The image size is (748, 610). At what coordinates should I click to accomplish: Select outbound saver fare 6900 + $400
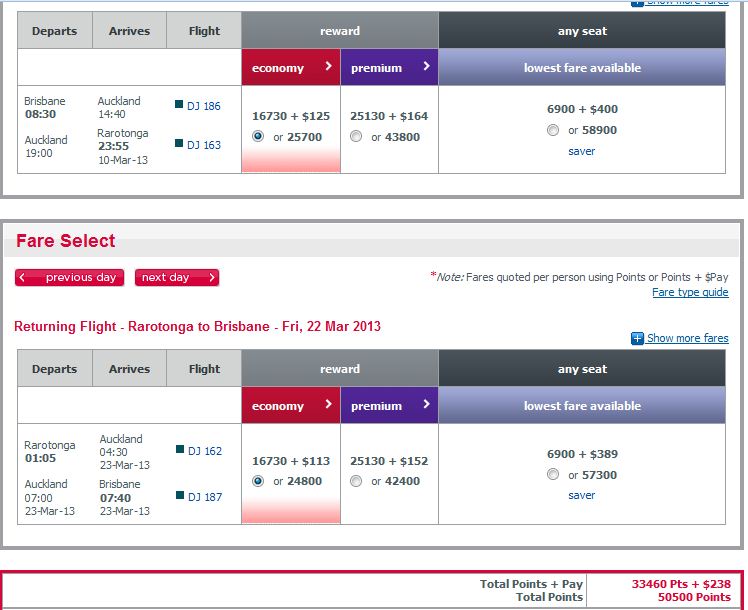pyautogui.click(x=553, y=130)
